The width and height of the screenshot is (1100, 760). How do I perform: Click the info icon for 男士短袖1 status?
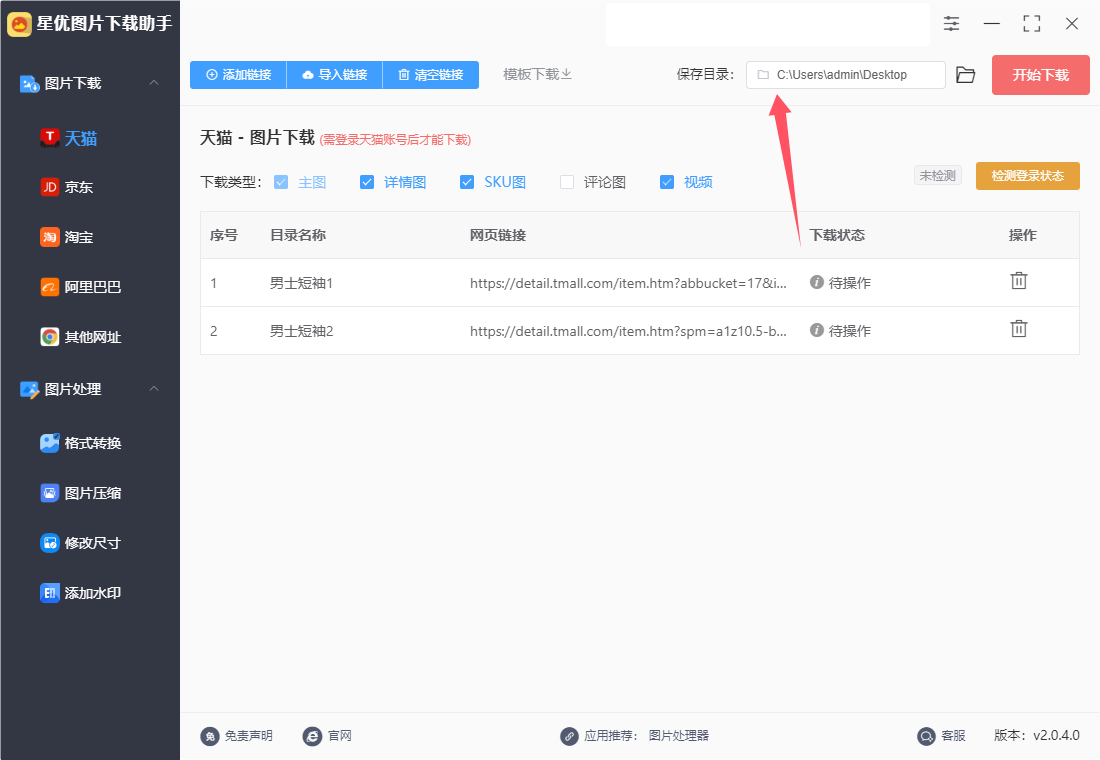817,282
